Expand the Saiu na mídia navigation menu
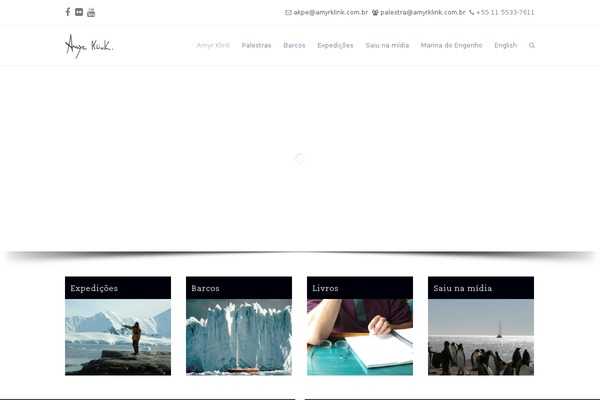600x400 pixels. 387,46
